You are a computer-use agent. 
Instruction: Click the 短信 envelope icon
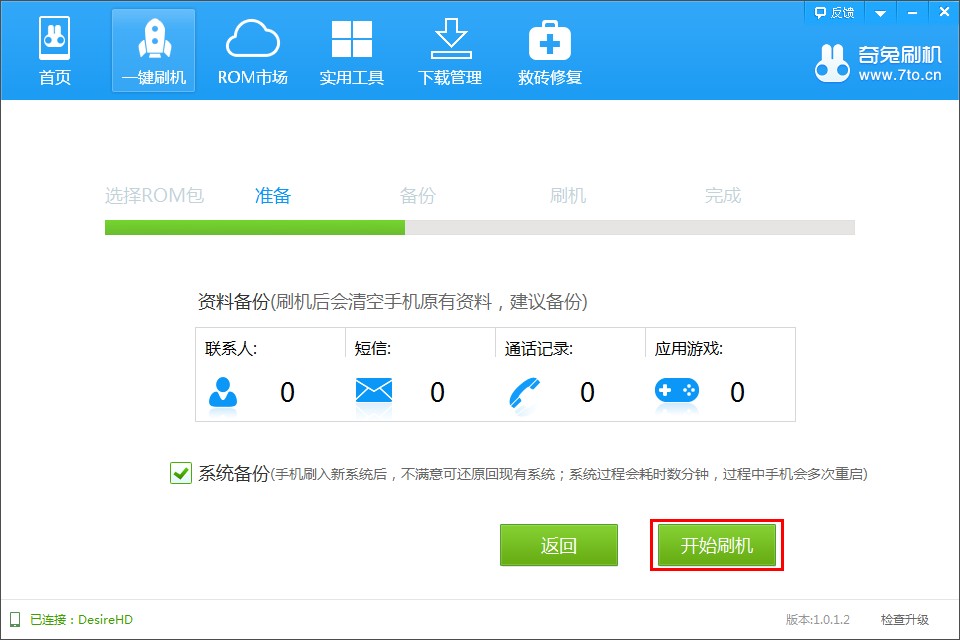click(x=373, y=390)
